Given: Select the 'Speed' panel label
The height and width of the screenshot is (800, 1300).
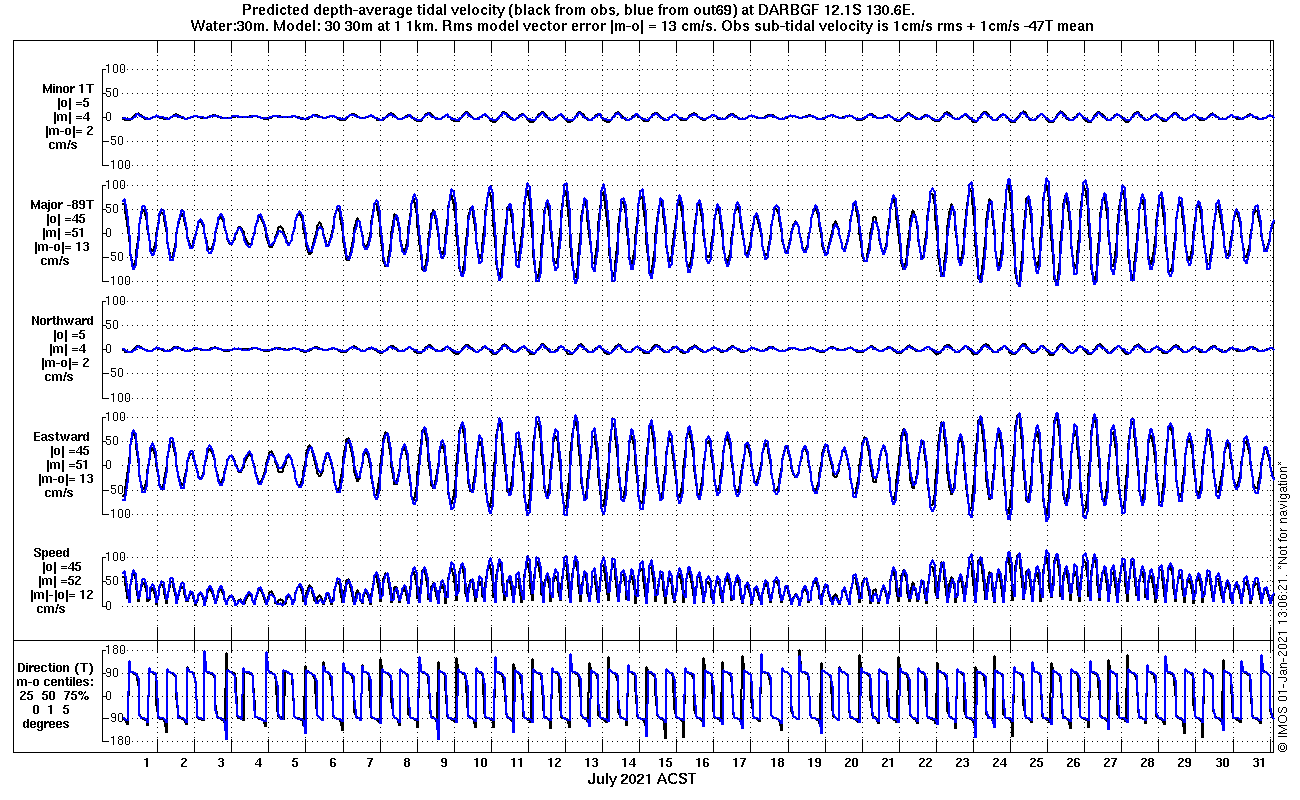Looking at the screenshot, I should click(52, 553).
